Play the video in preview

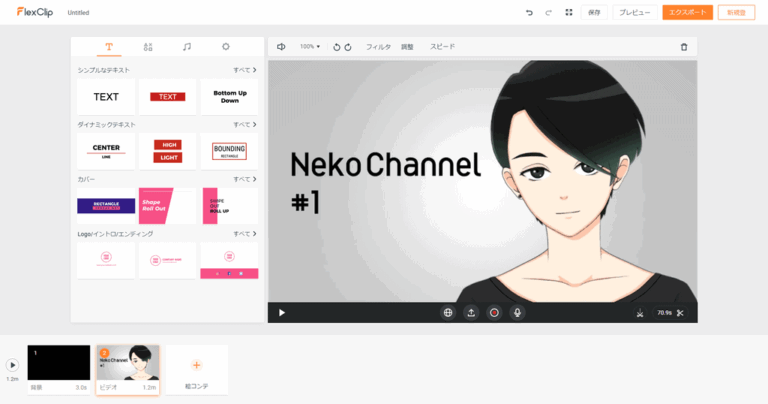(x=282, y=313)
